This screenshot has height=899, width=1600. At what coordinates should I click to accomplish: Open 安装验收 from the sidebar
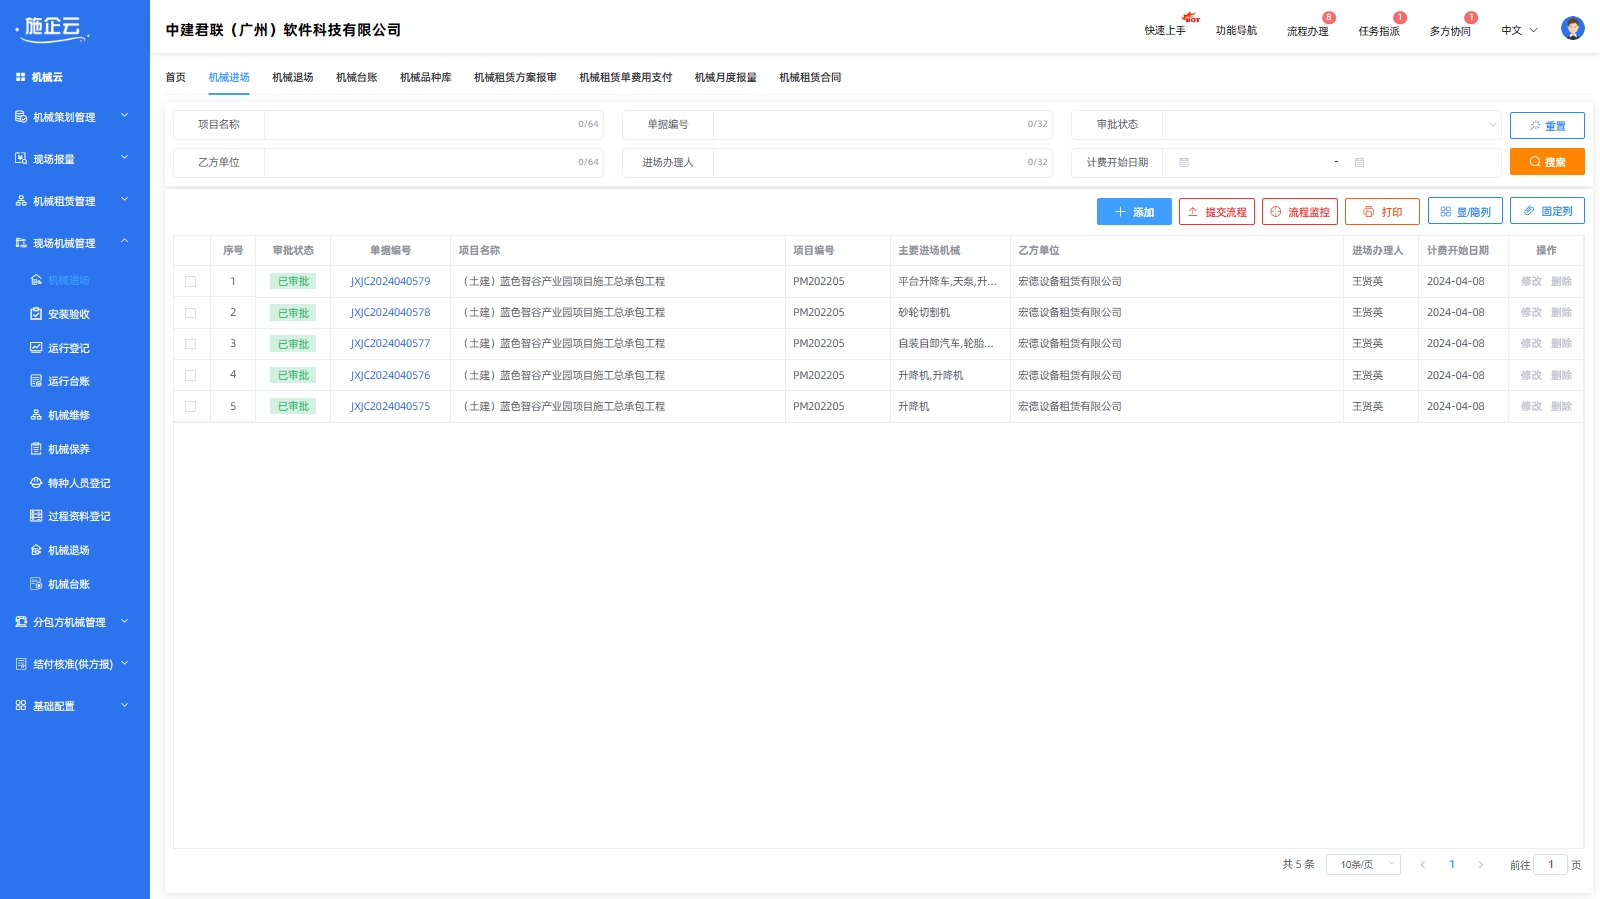[x=68, y=314]
